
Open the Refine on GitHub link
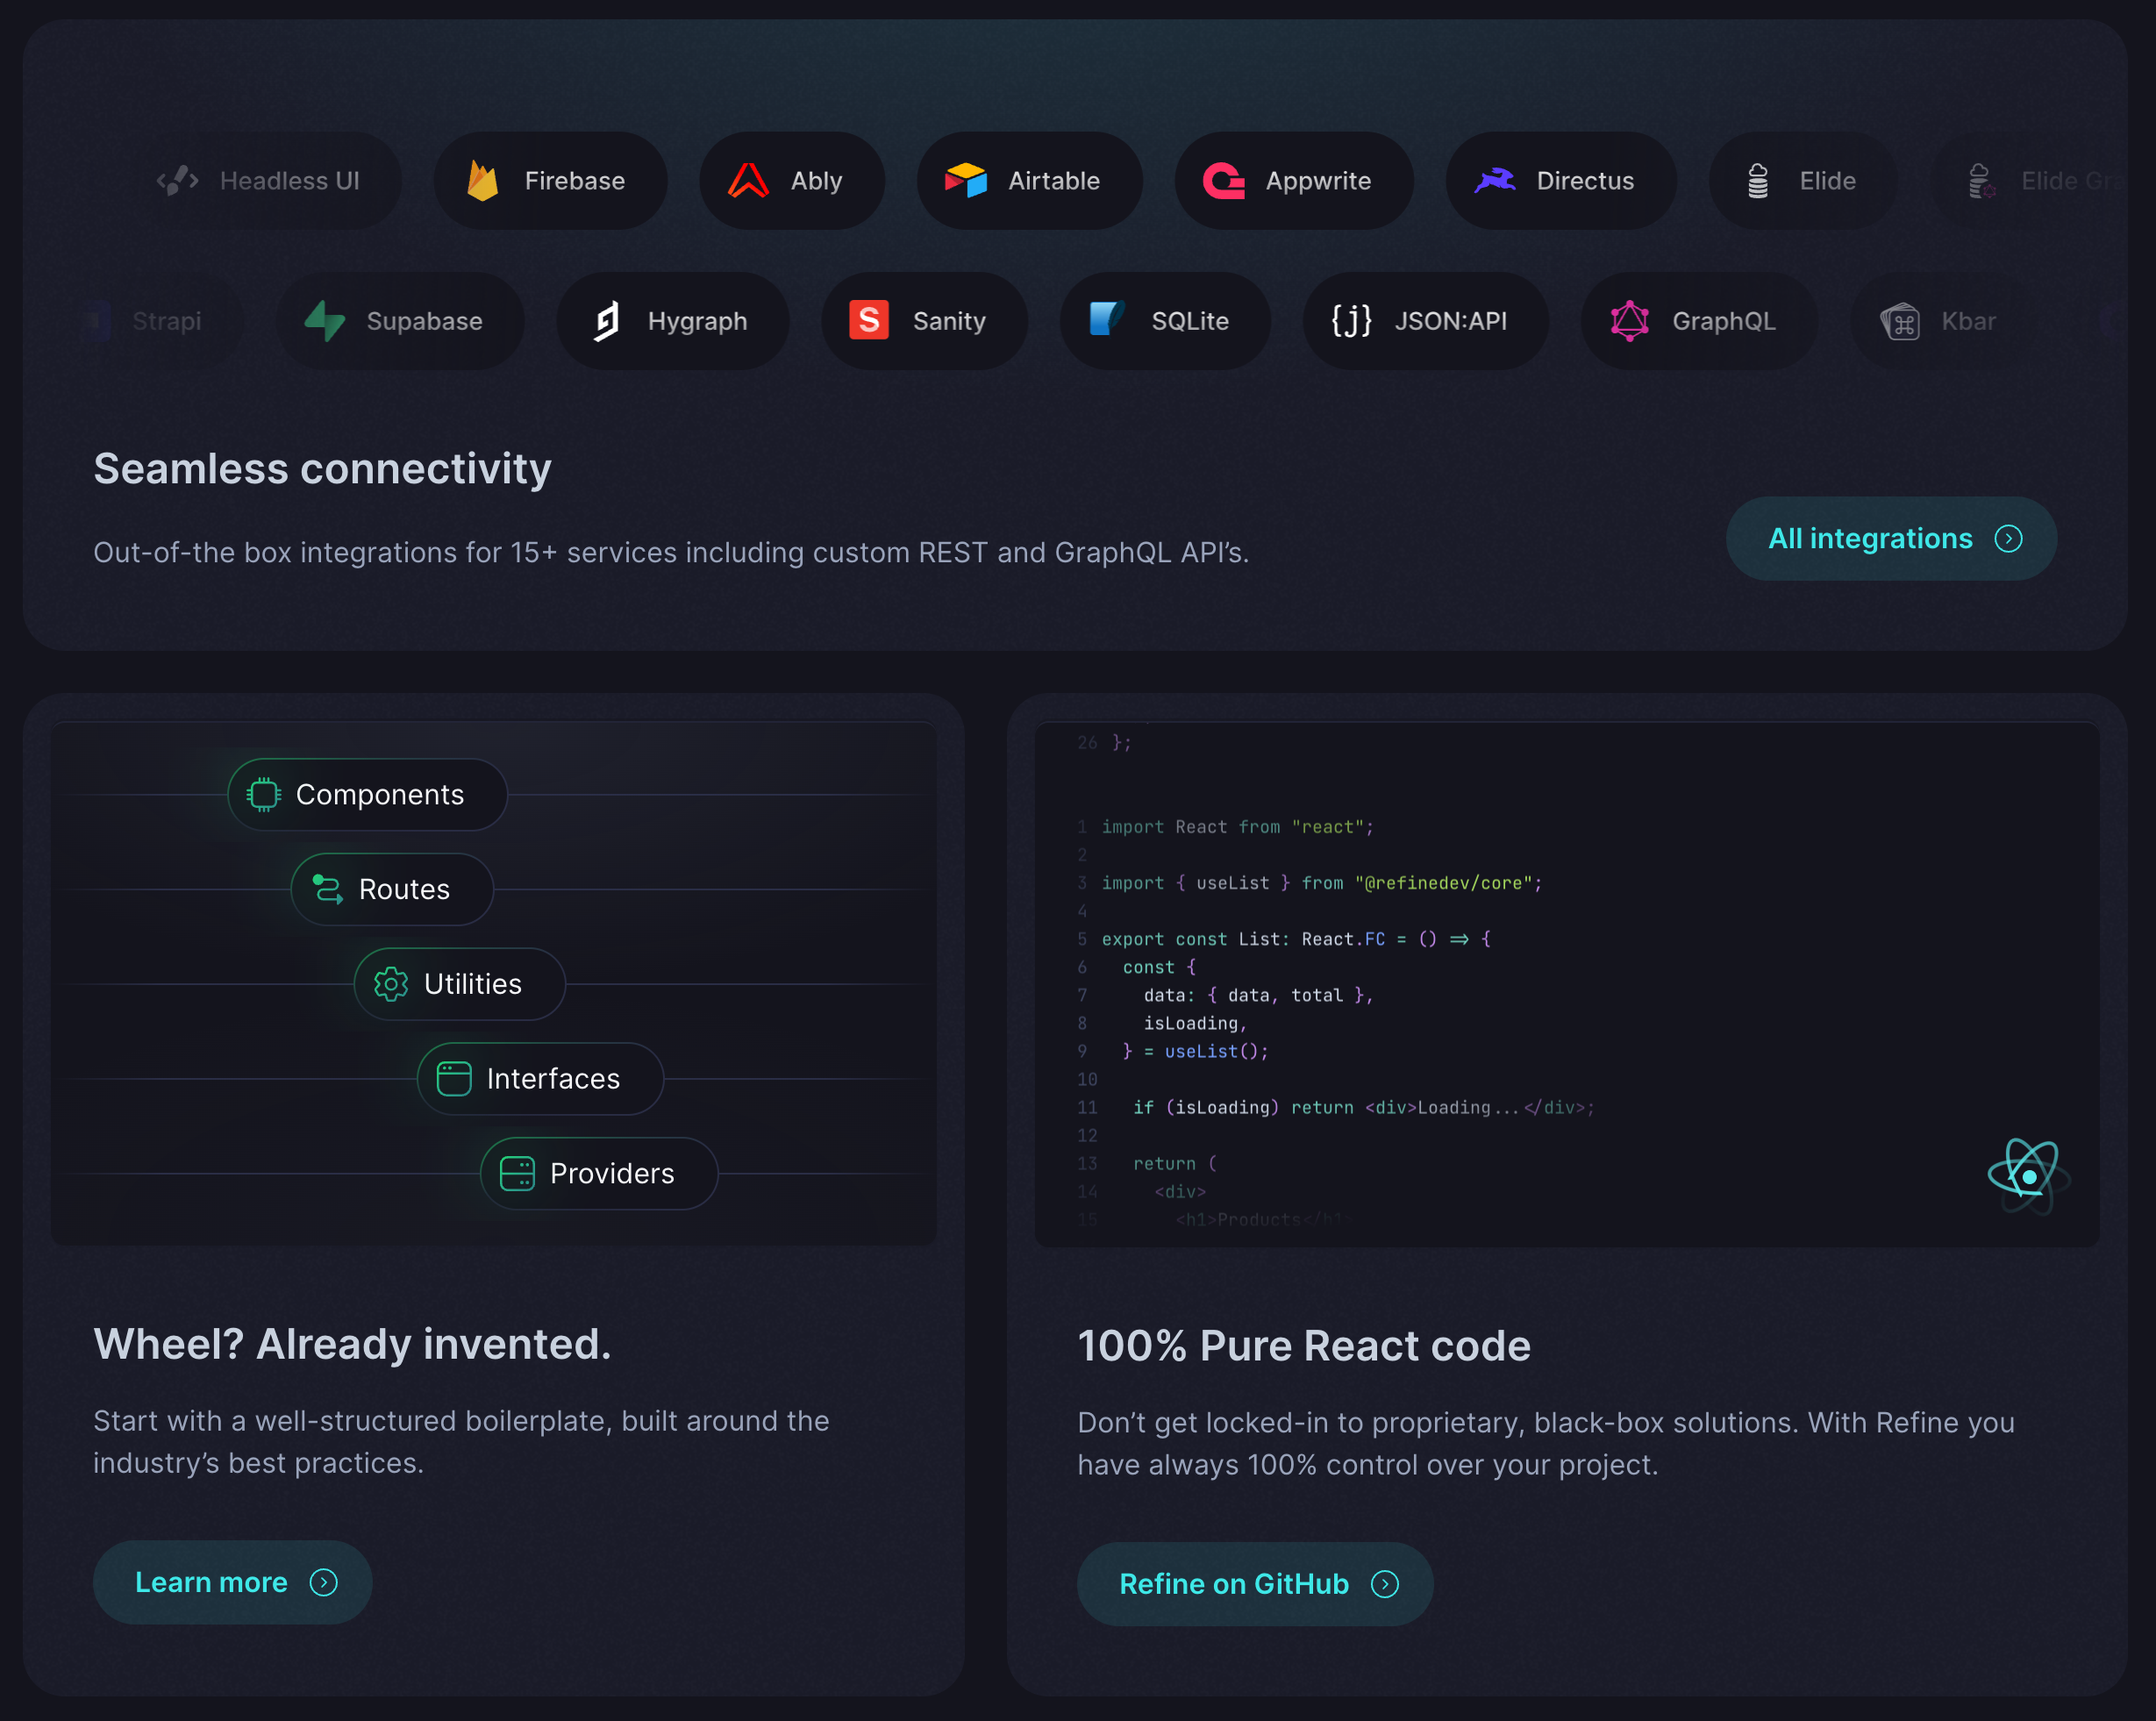pyautogui.click(x=1255, y=1584)
